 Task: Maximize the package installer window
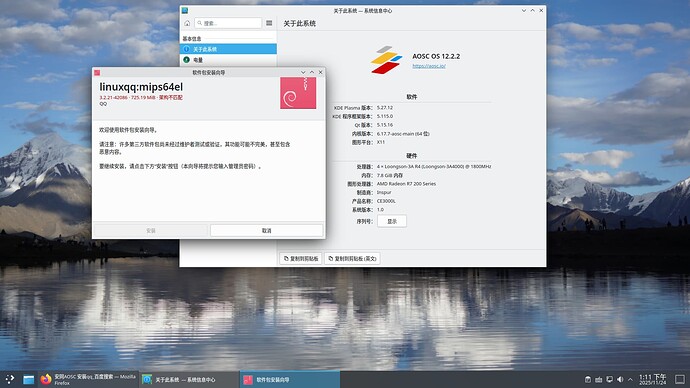312,72
